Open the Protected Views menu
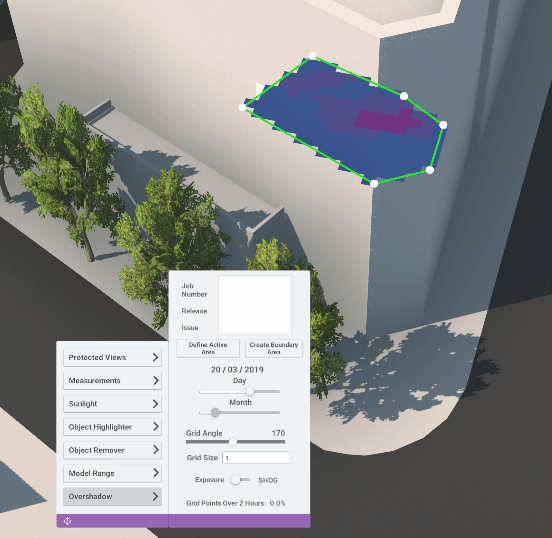The image size is (552, 538). tap(112, 357)
